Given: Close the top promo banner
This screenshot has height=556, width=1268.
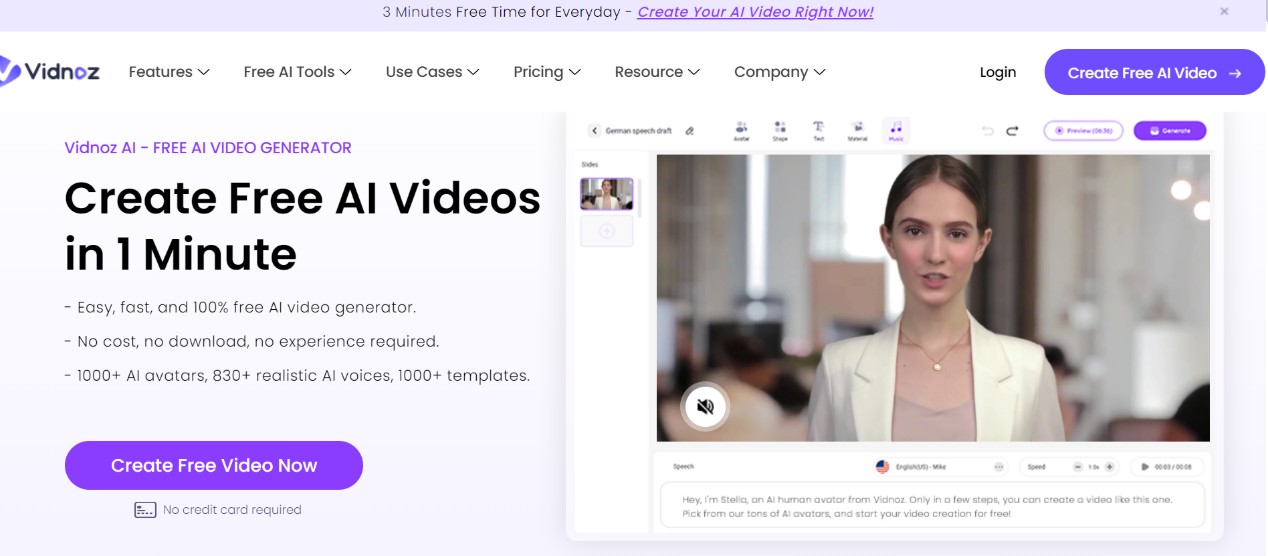Looking at the screenshot, I should 1224,12.
